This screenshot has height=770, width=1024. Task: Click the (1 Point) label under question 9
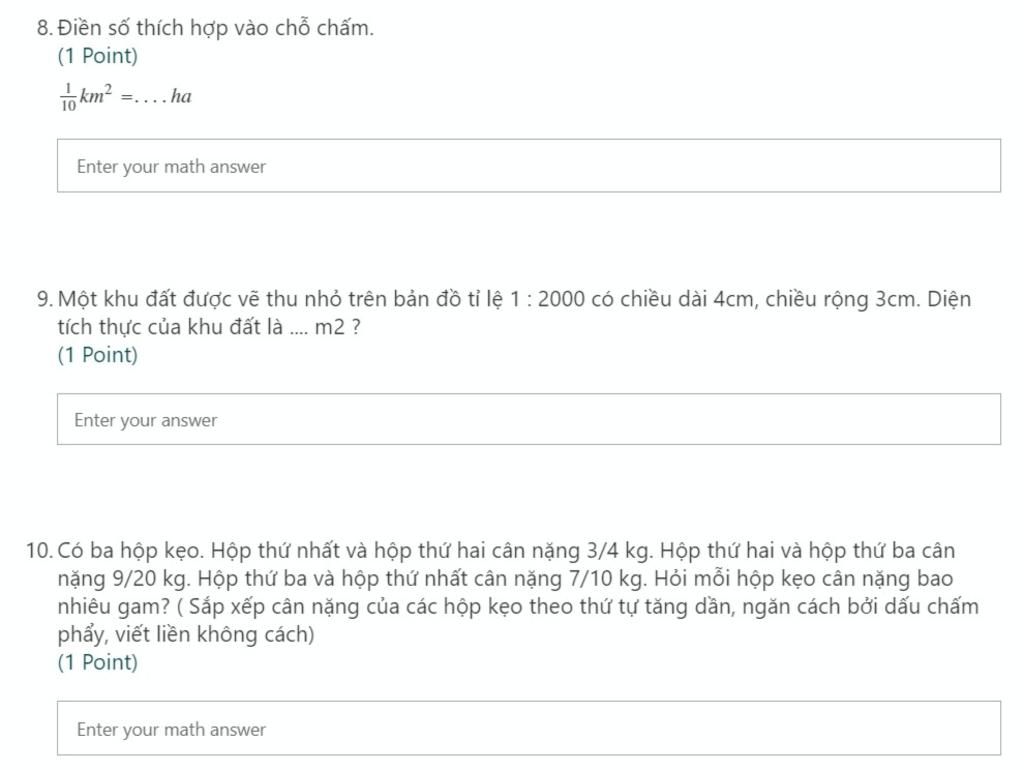coord(98,355)
